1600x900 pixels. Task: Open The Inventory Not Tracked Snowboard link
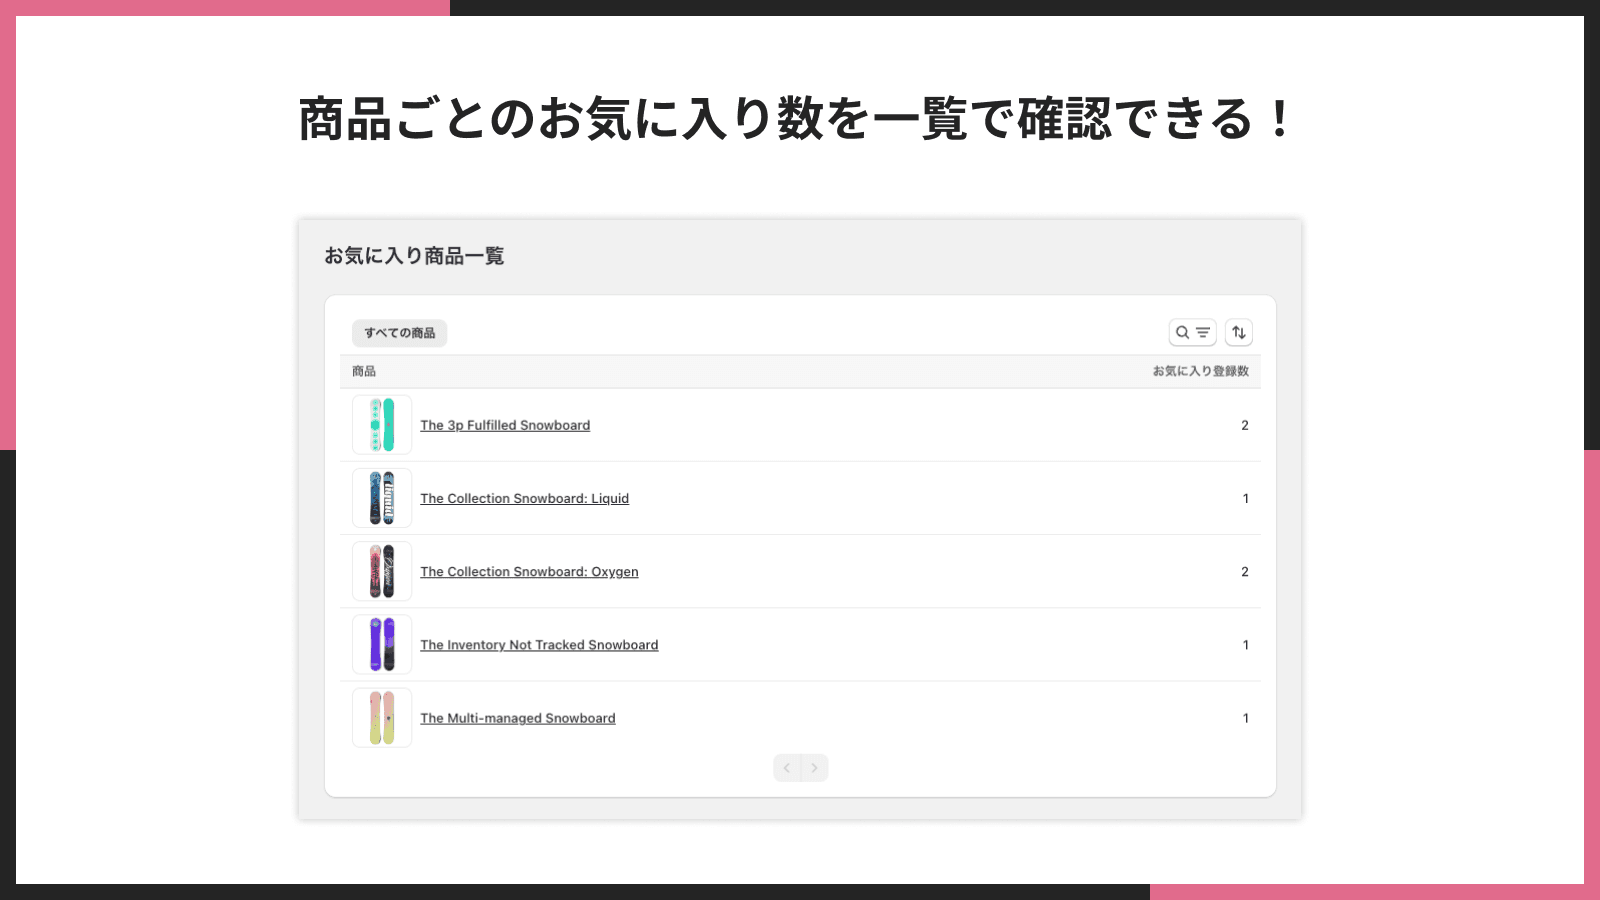(x=539, y=645)
